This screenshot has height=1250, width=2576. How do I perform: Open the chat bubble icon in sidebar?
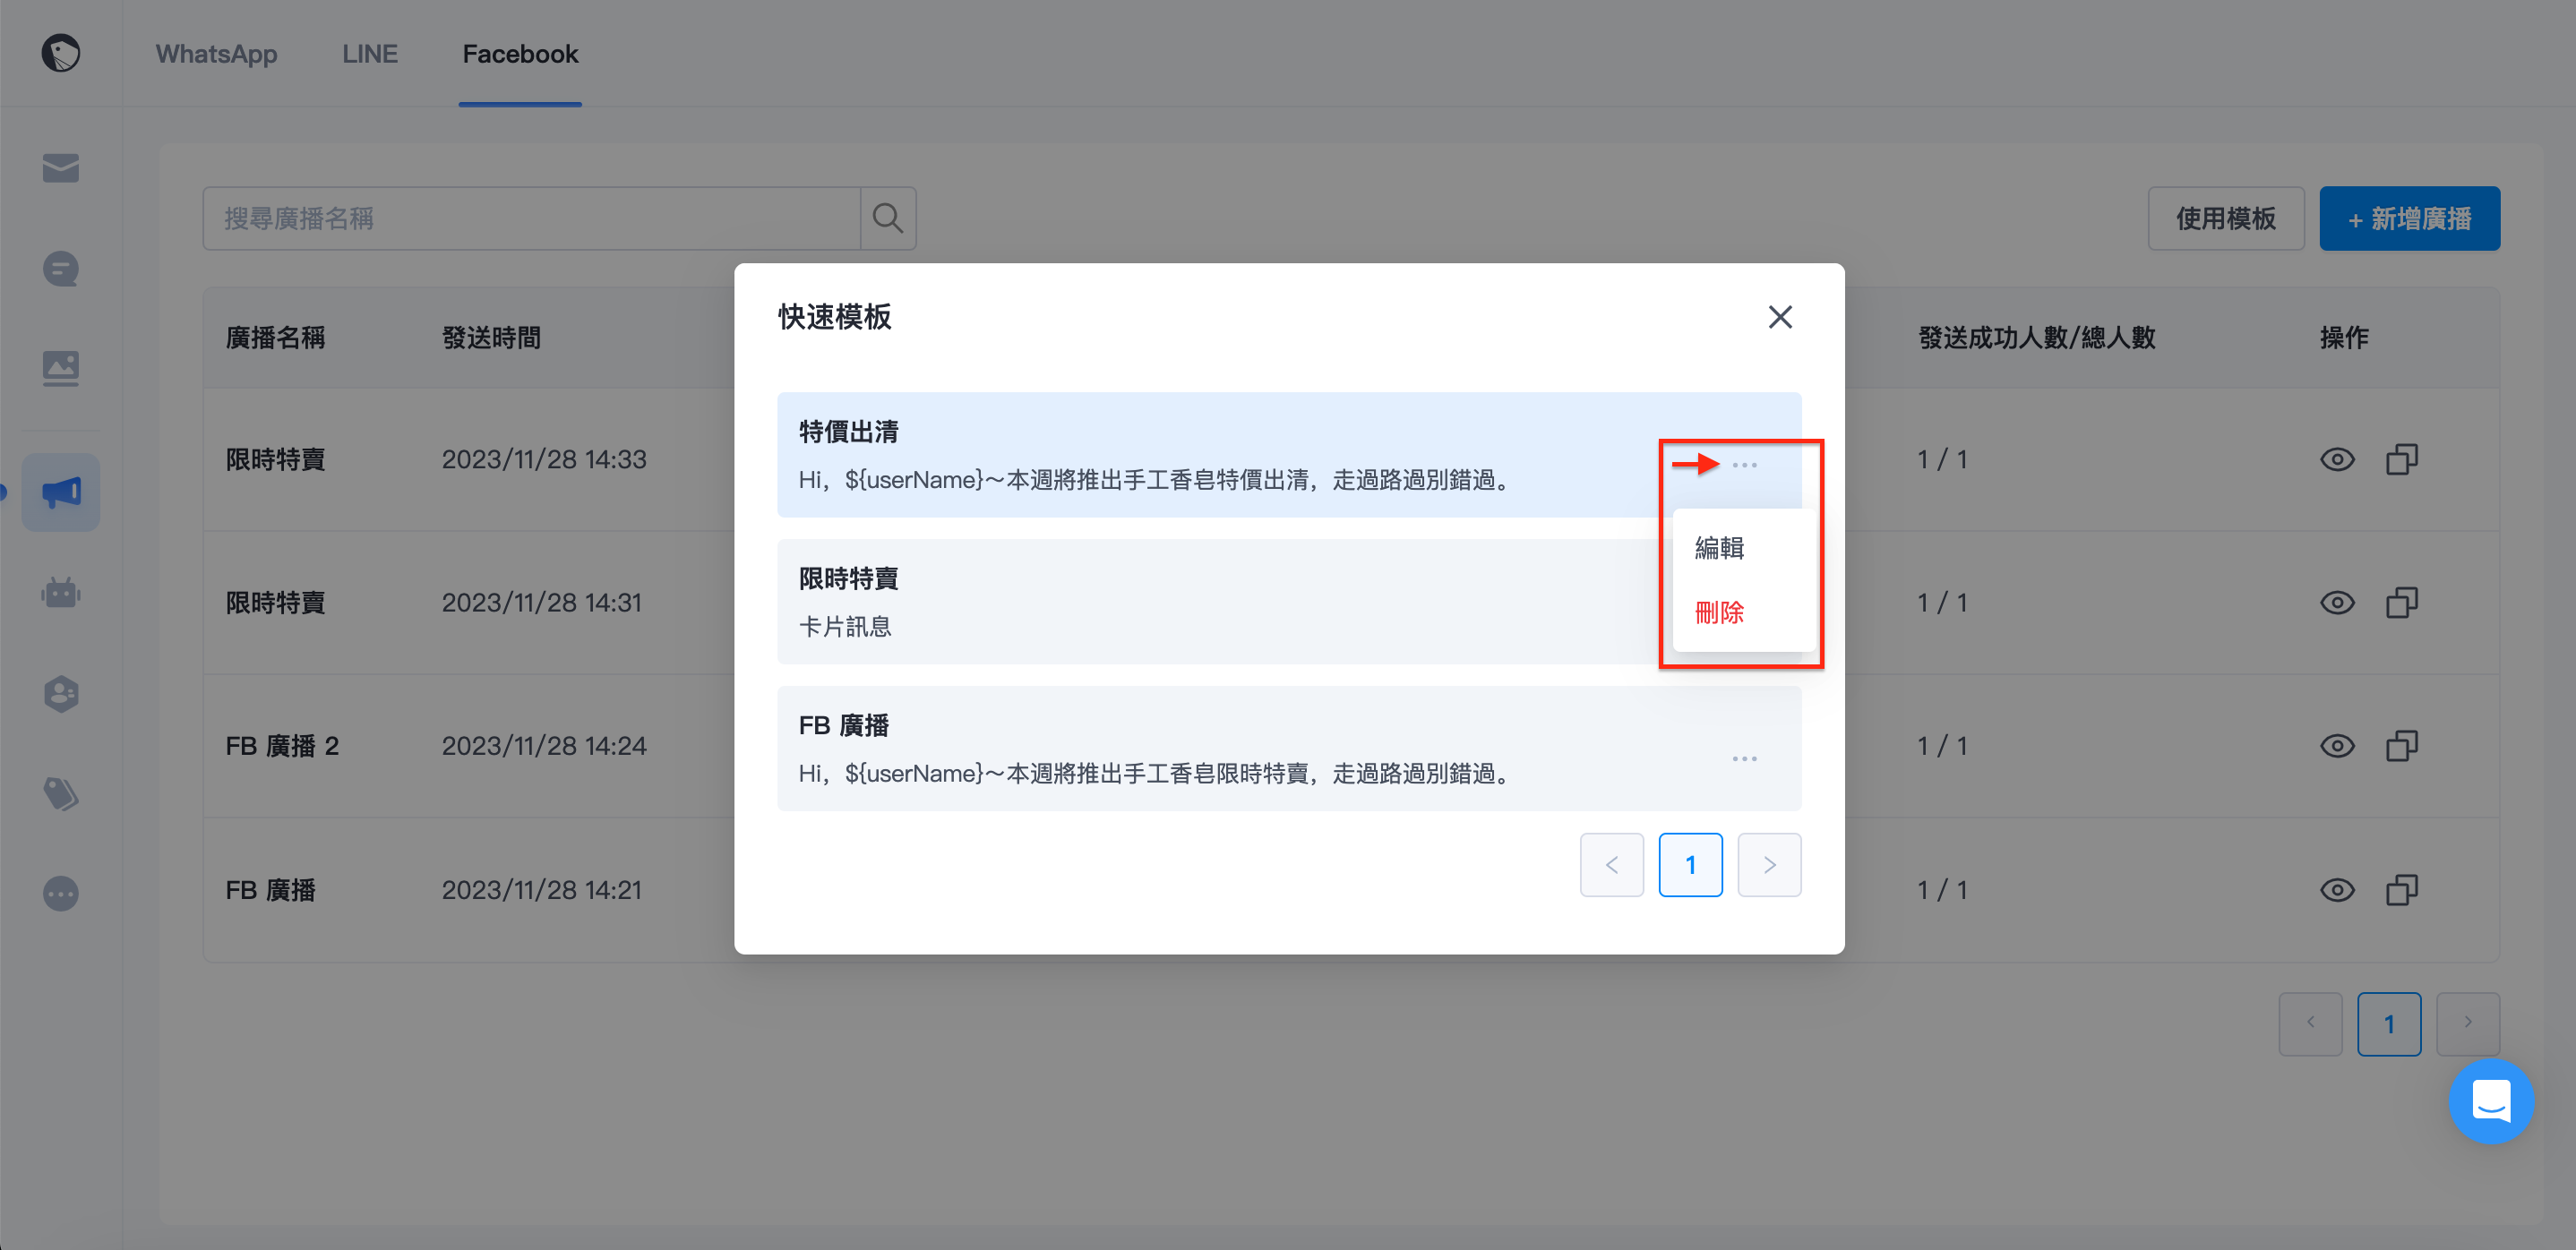point(60,268)
